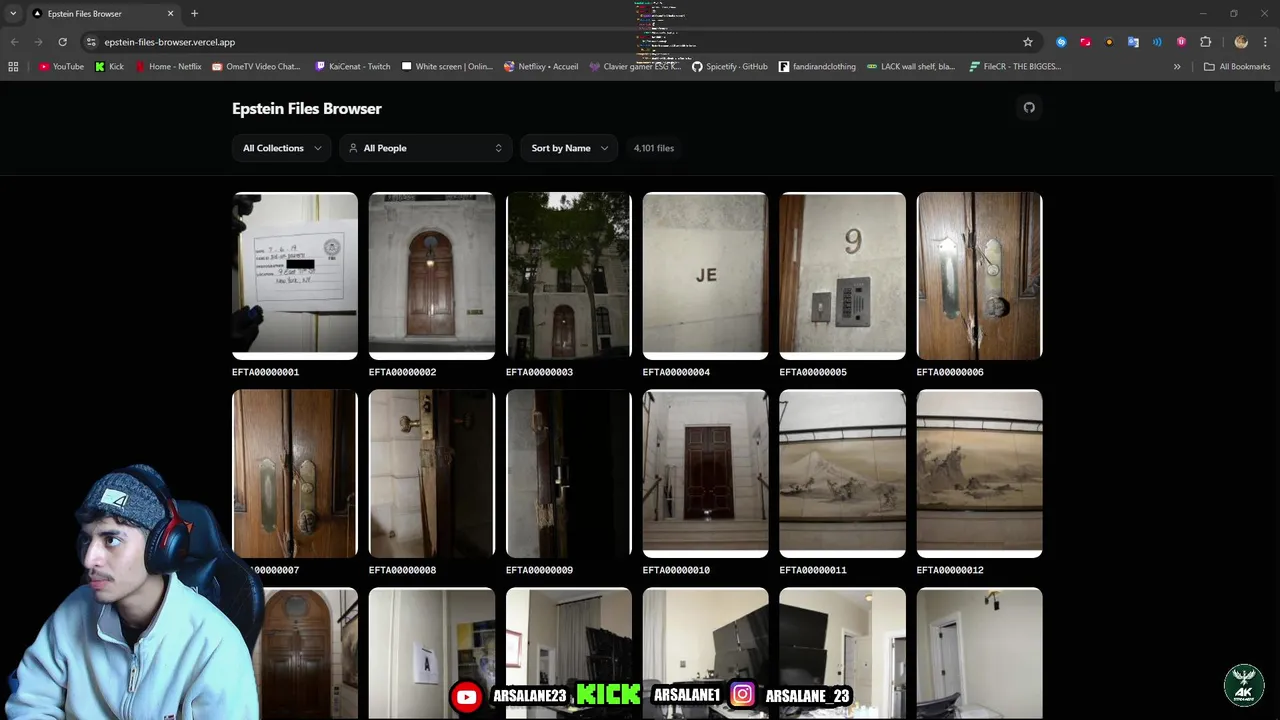Viewport: 1280px width, 720px height.
Task: Open thumbnail EFTA00000012
Action: (x=980, y=474)
